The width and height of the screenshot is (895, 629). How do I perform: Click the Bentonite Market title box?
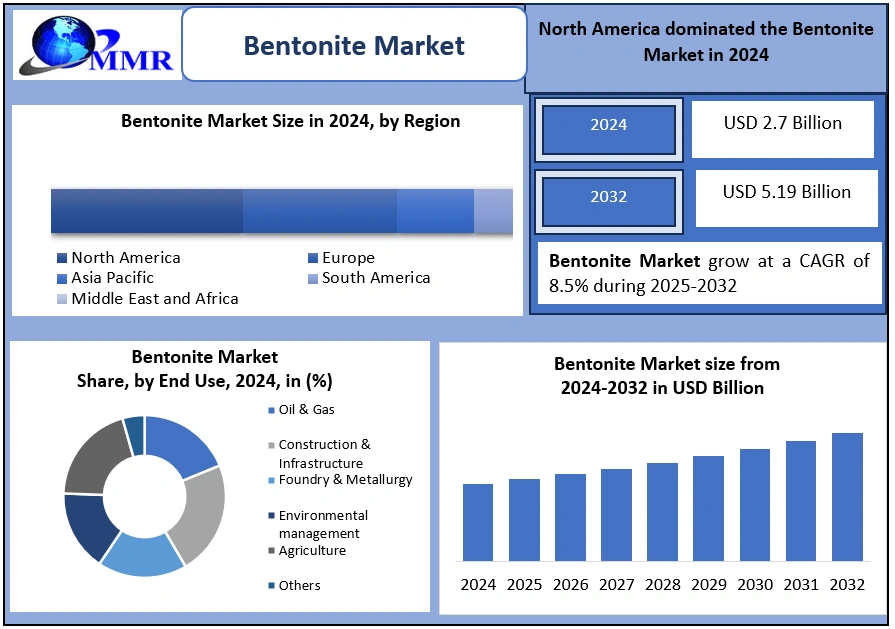click(354, 46)
